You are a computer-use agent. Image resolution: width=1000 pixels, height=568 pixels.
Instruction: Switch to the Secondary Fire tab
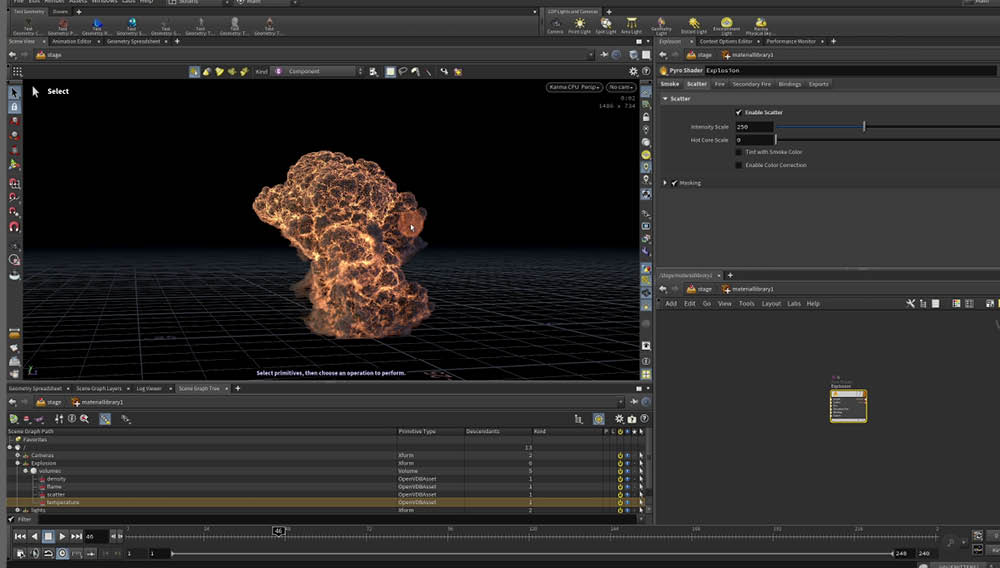coord(751,84)
